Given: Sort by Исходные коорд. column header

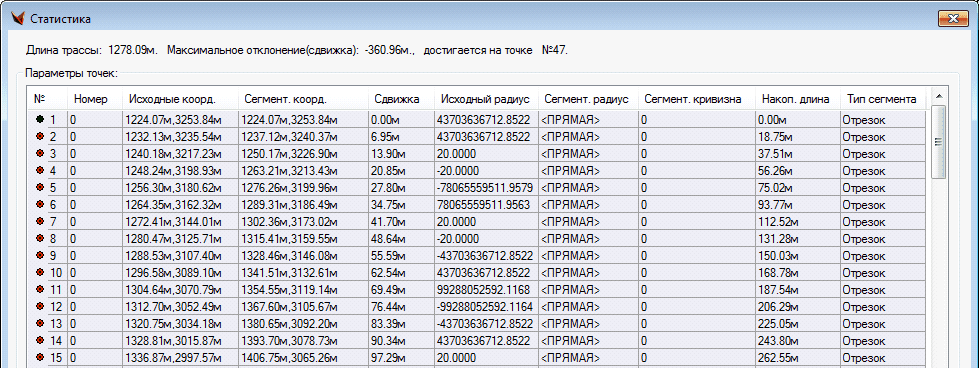Looking at the screenshot, I should (x=180, y=99).
